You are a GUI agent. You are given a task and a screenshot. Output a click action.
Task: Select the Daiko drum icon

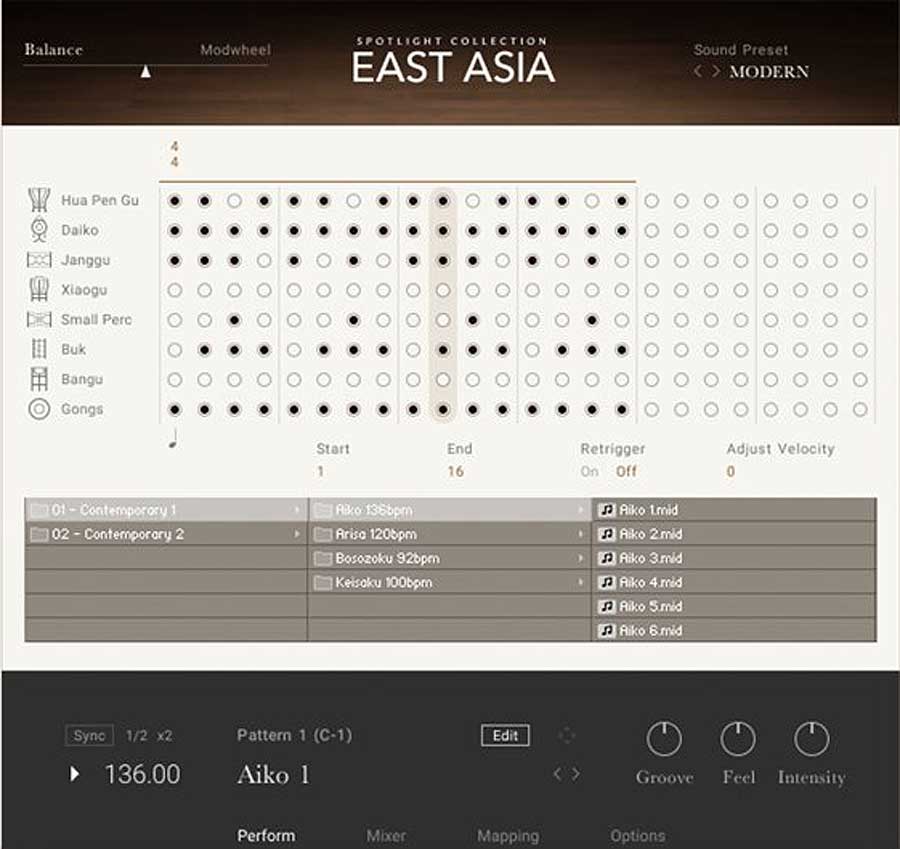tap(39, 230)
